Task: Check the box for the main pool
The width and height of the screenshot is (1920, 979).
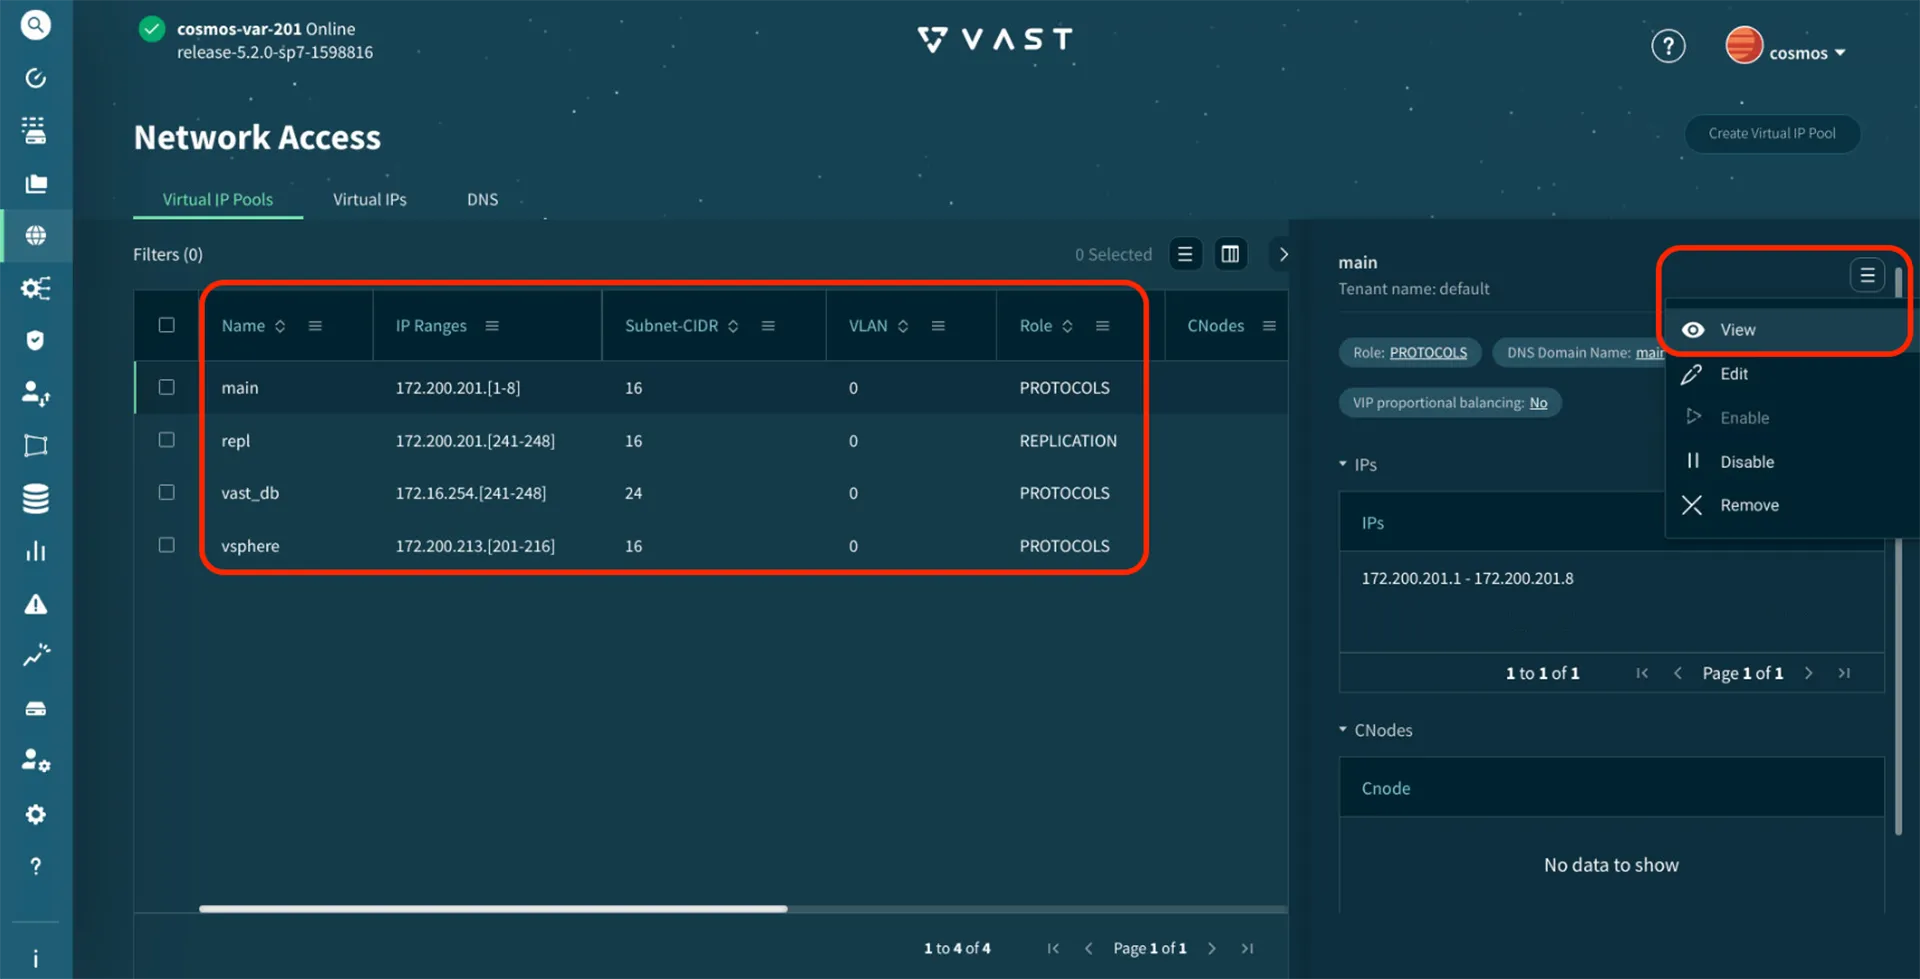Action: coord(167,387)
